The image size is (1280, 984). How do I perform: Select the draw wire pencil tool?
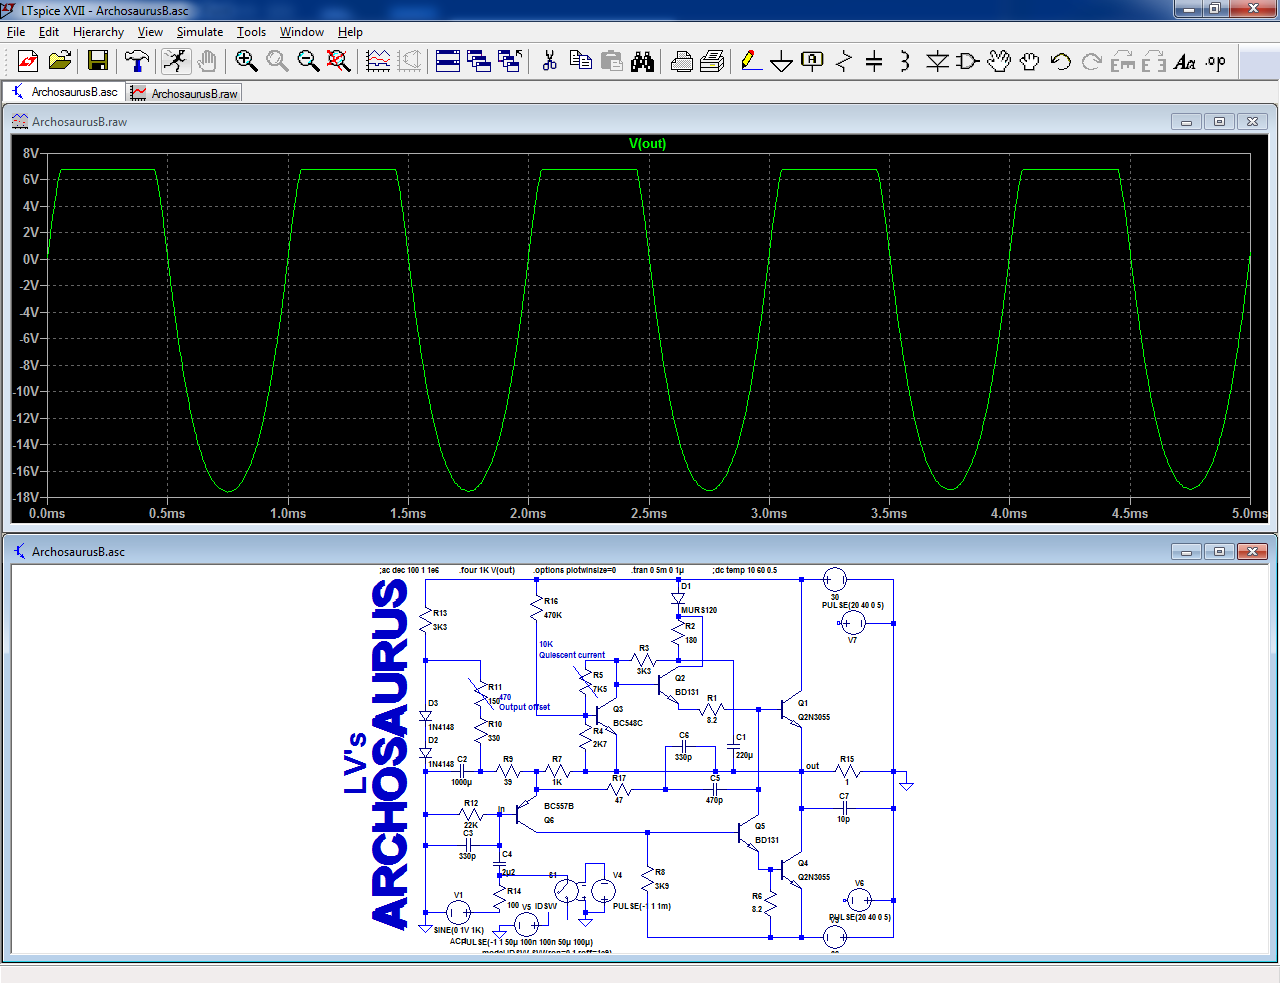751,61
